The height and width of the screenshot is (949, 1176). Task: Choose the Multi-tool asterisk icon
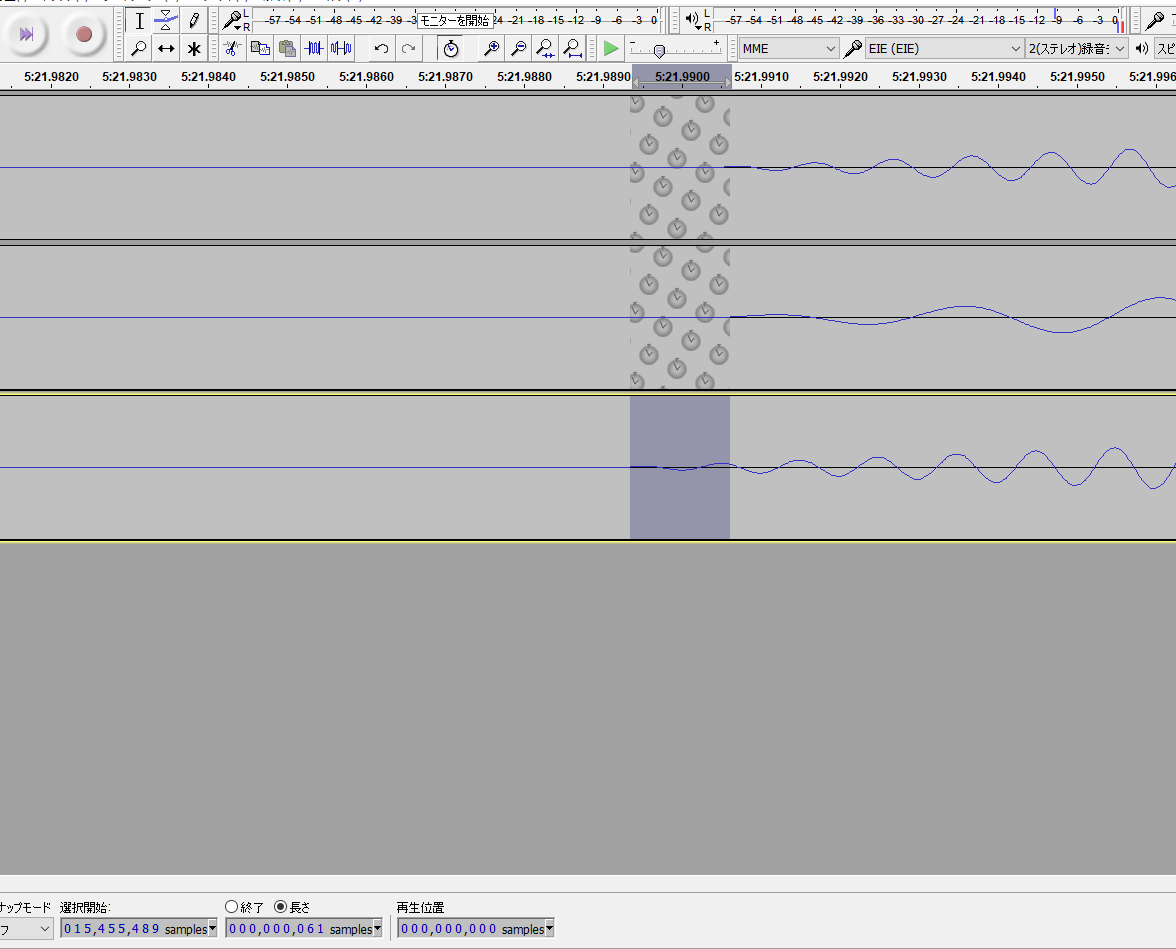194,48
